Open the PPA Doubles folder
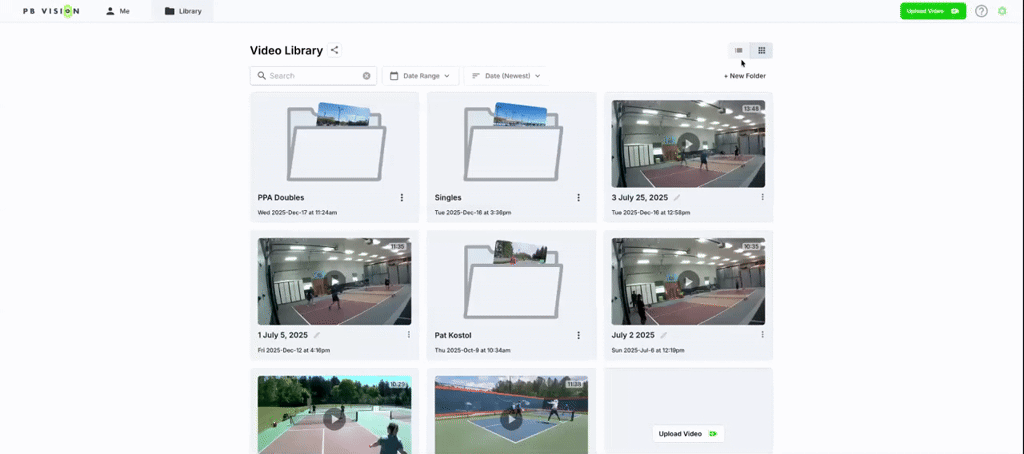 tap(334, 142)
